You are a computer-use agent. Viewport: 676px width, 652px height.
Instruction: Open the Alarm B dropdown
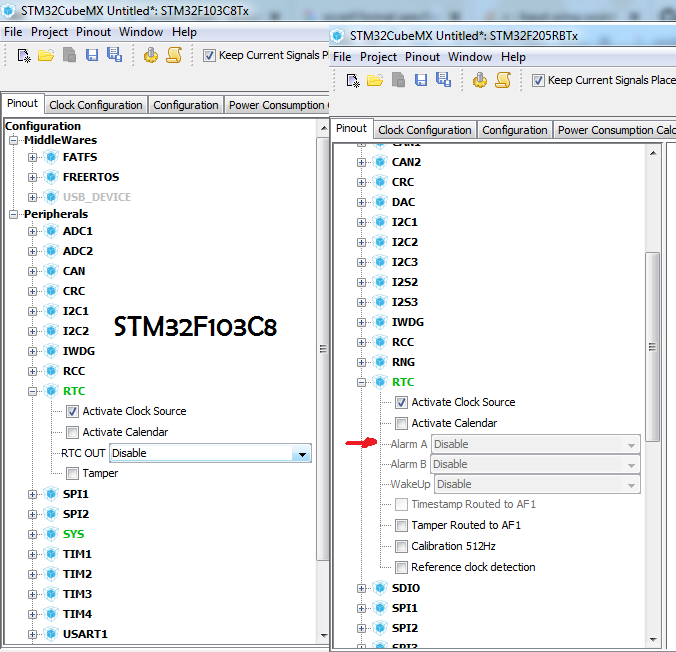point(535,464)
